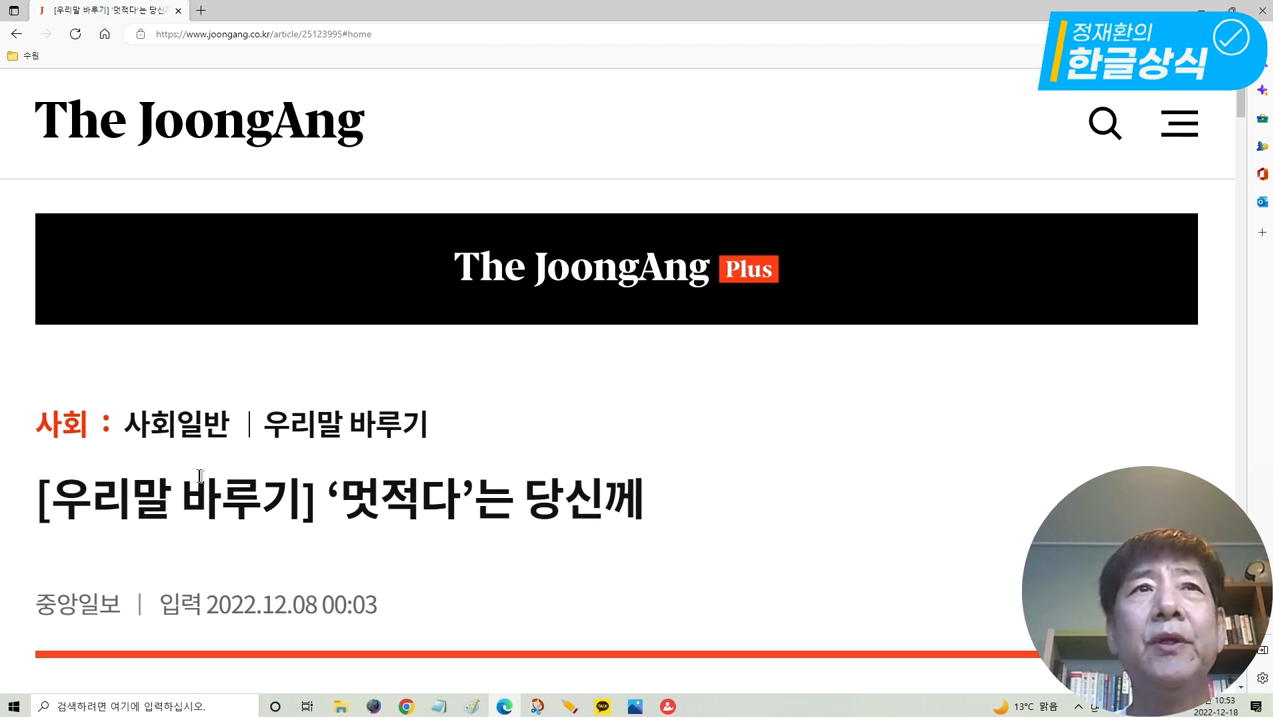Open the Photos app on taskbar
1273x717 pixels.
tap(635, 706)
